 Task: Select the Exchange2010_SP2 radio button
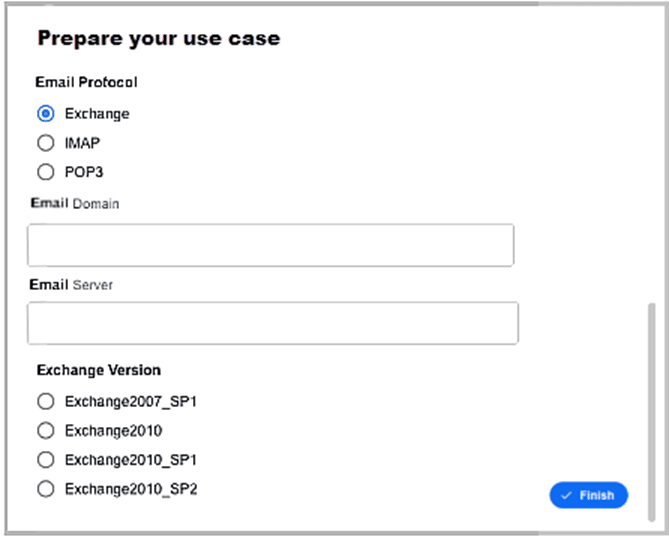[46, 489]
